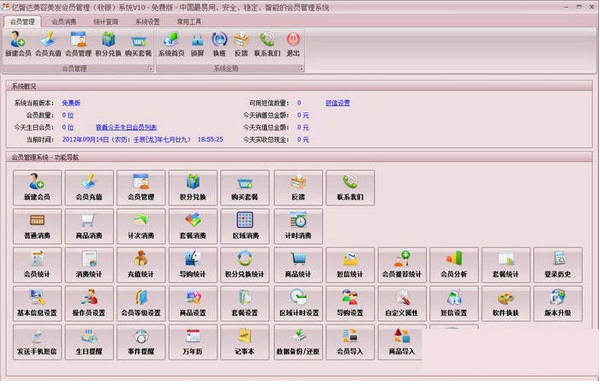Open 短信统计 envelope button
Image resolution: width=600 pixels, height=386 pixels.
[350, 265]
